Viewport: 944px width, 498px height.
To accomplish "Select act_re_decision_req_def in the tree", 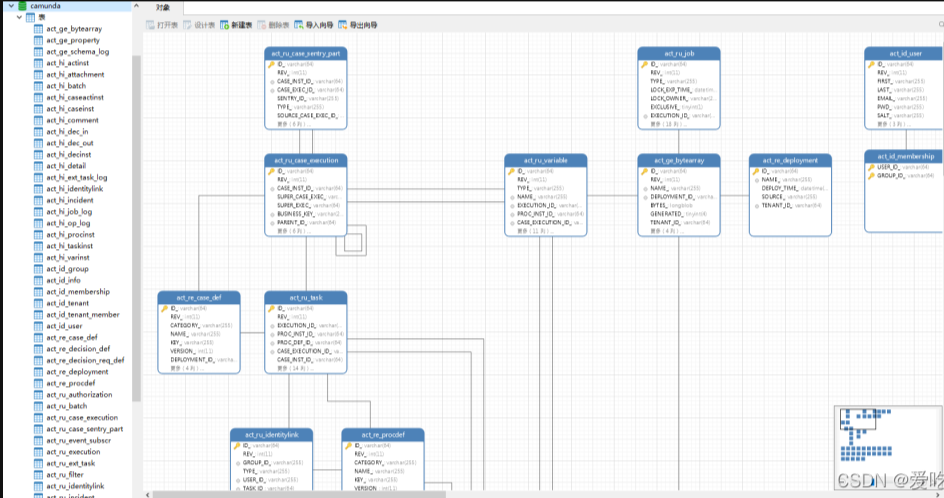I will [85, 361].
